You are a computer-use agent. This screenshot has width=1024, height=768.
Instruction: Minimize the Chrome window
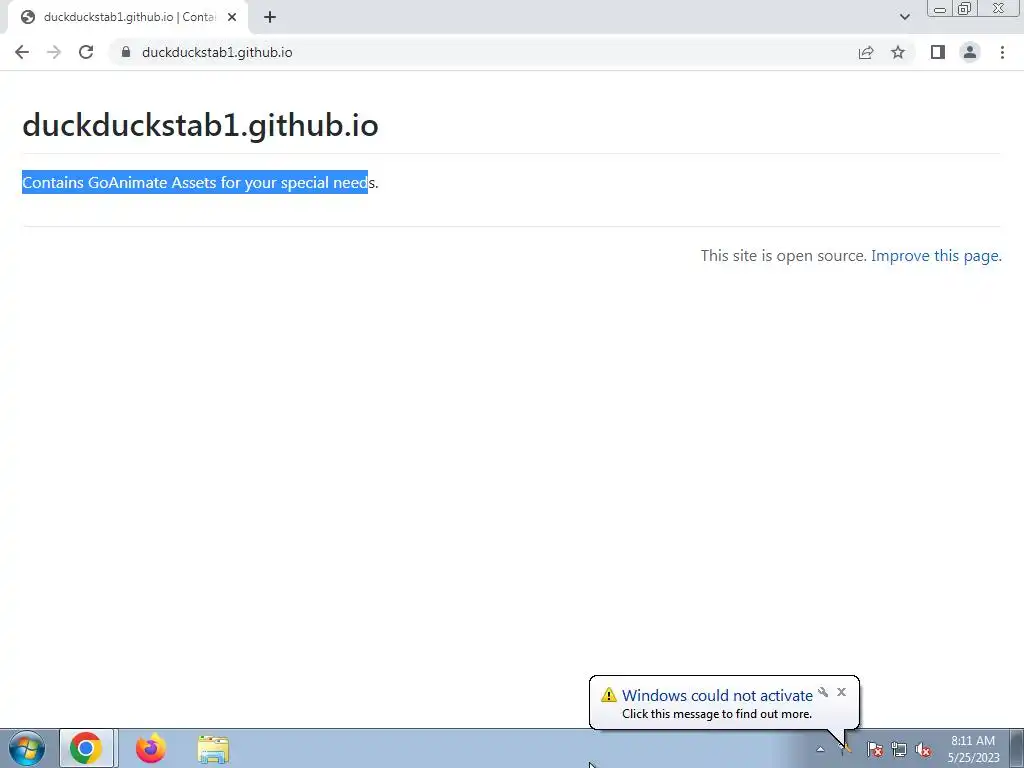coord(940,9)
